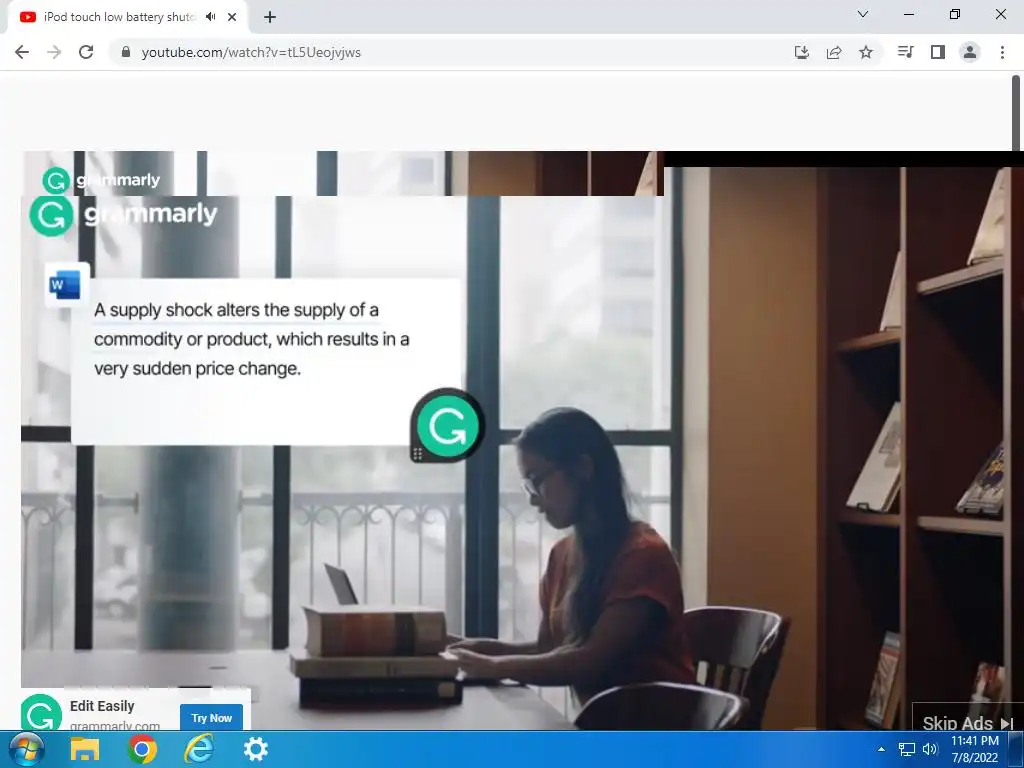Open Chrome's three-dot menu
The height and width of the screenshot is (768, 1024).
coord(1002,52)
